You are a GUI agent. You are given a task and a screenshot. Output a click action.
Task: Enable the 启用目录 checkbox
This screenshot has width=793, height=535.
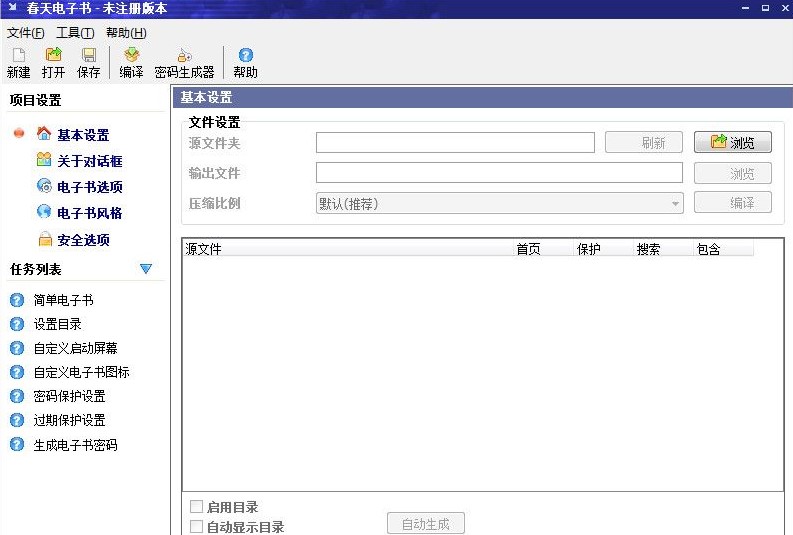pyautogui.click(x=196, y=506)
